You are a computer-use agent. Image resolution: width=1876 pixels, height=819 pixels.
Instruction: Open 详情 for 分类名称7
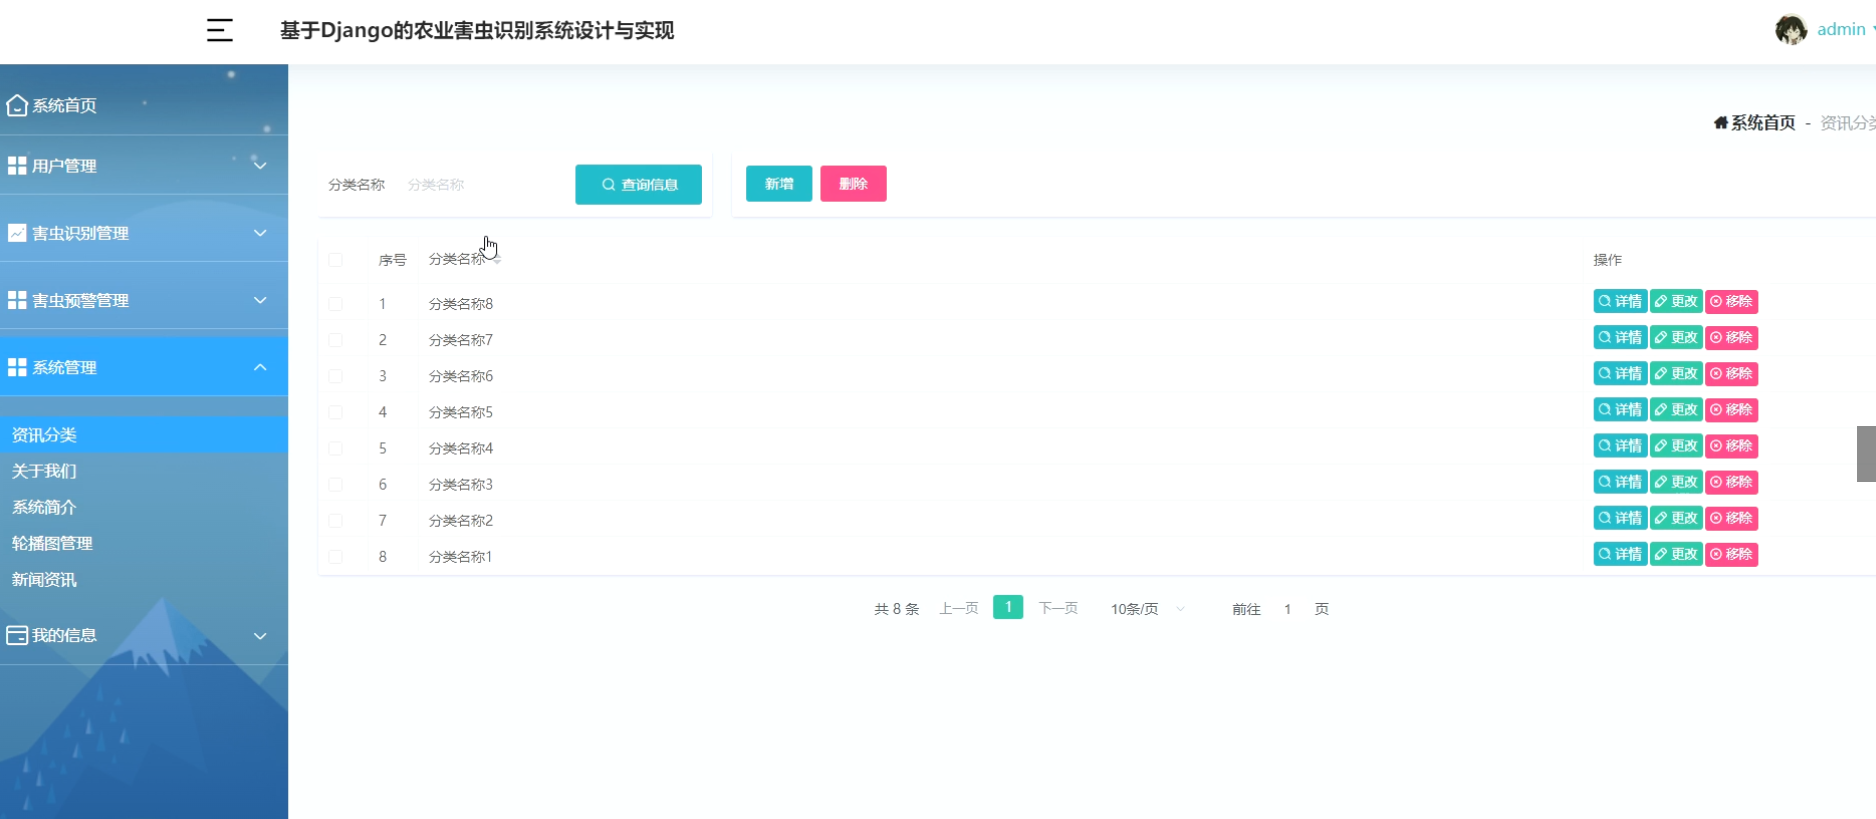point(1620,337)
